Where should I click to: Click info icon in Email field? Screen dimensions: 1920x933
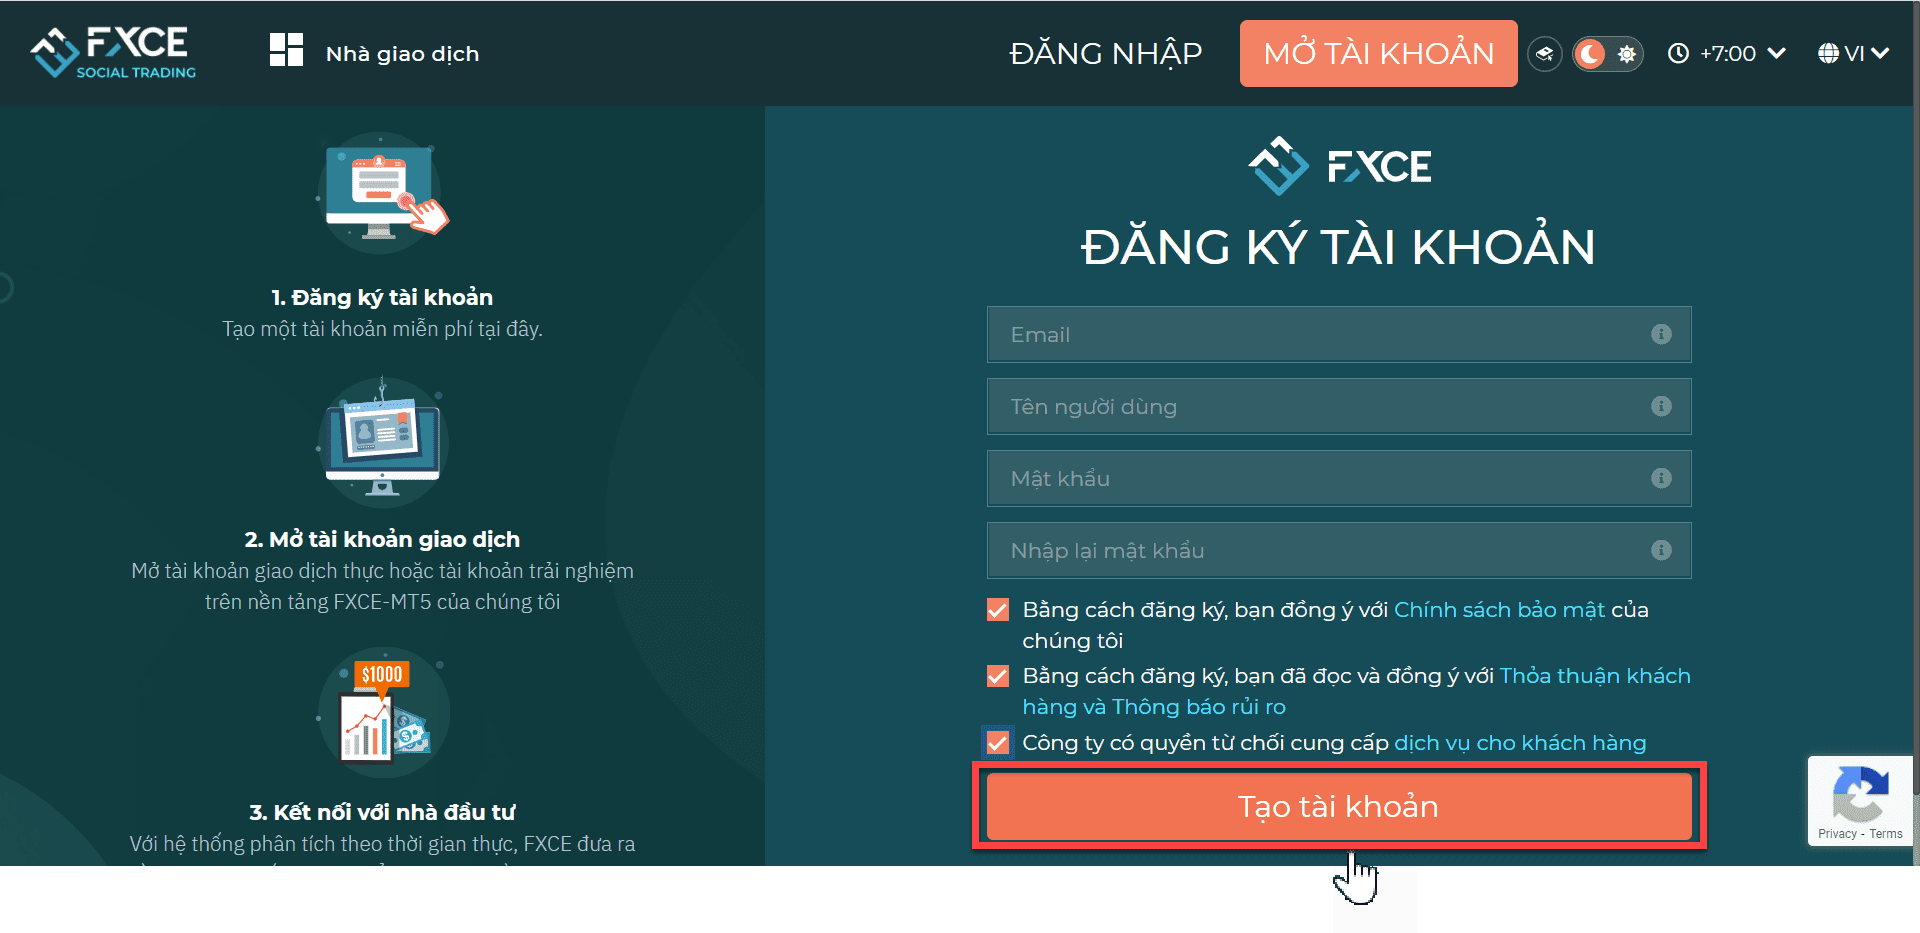(1661, 334)
